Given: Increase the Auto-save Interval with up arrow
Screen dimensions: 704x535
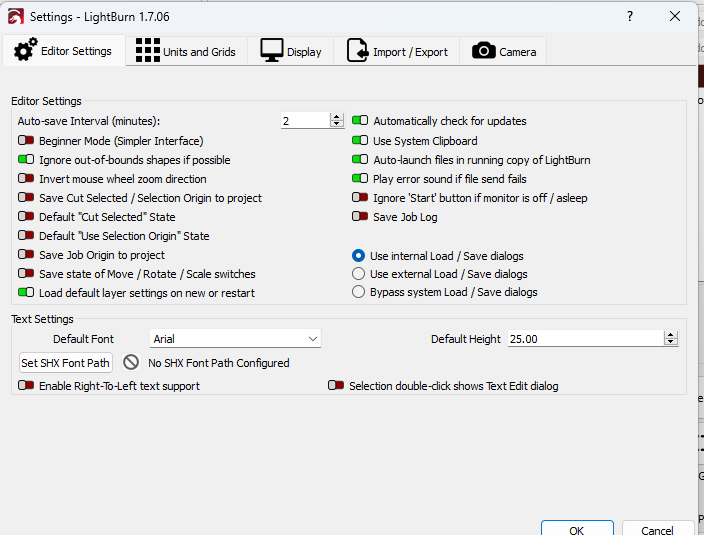Looking at the screenshot, I should tap(337, 117).
